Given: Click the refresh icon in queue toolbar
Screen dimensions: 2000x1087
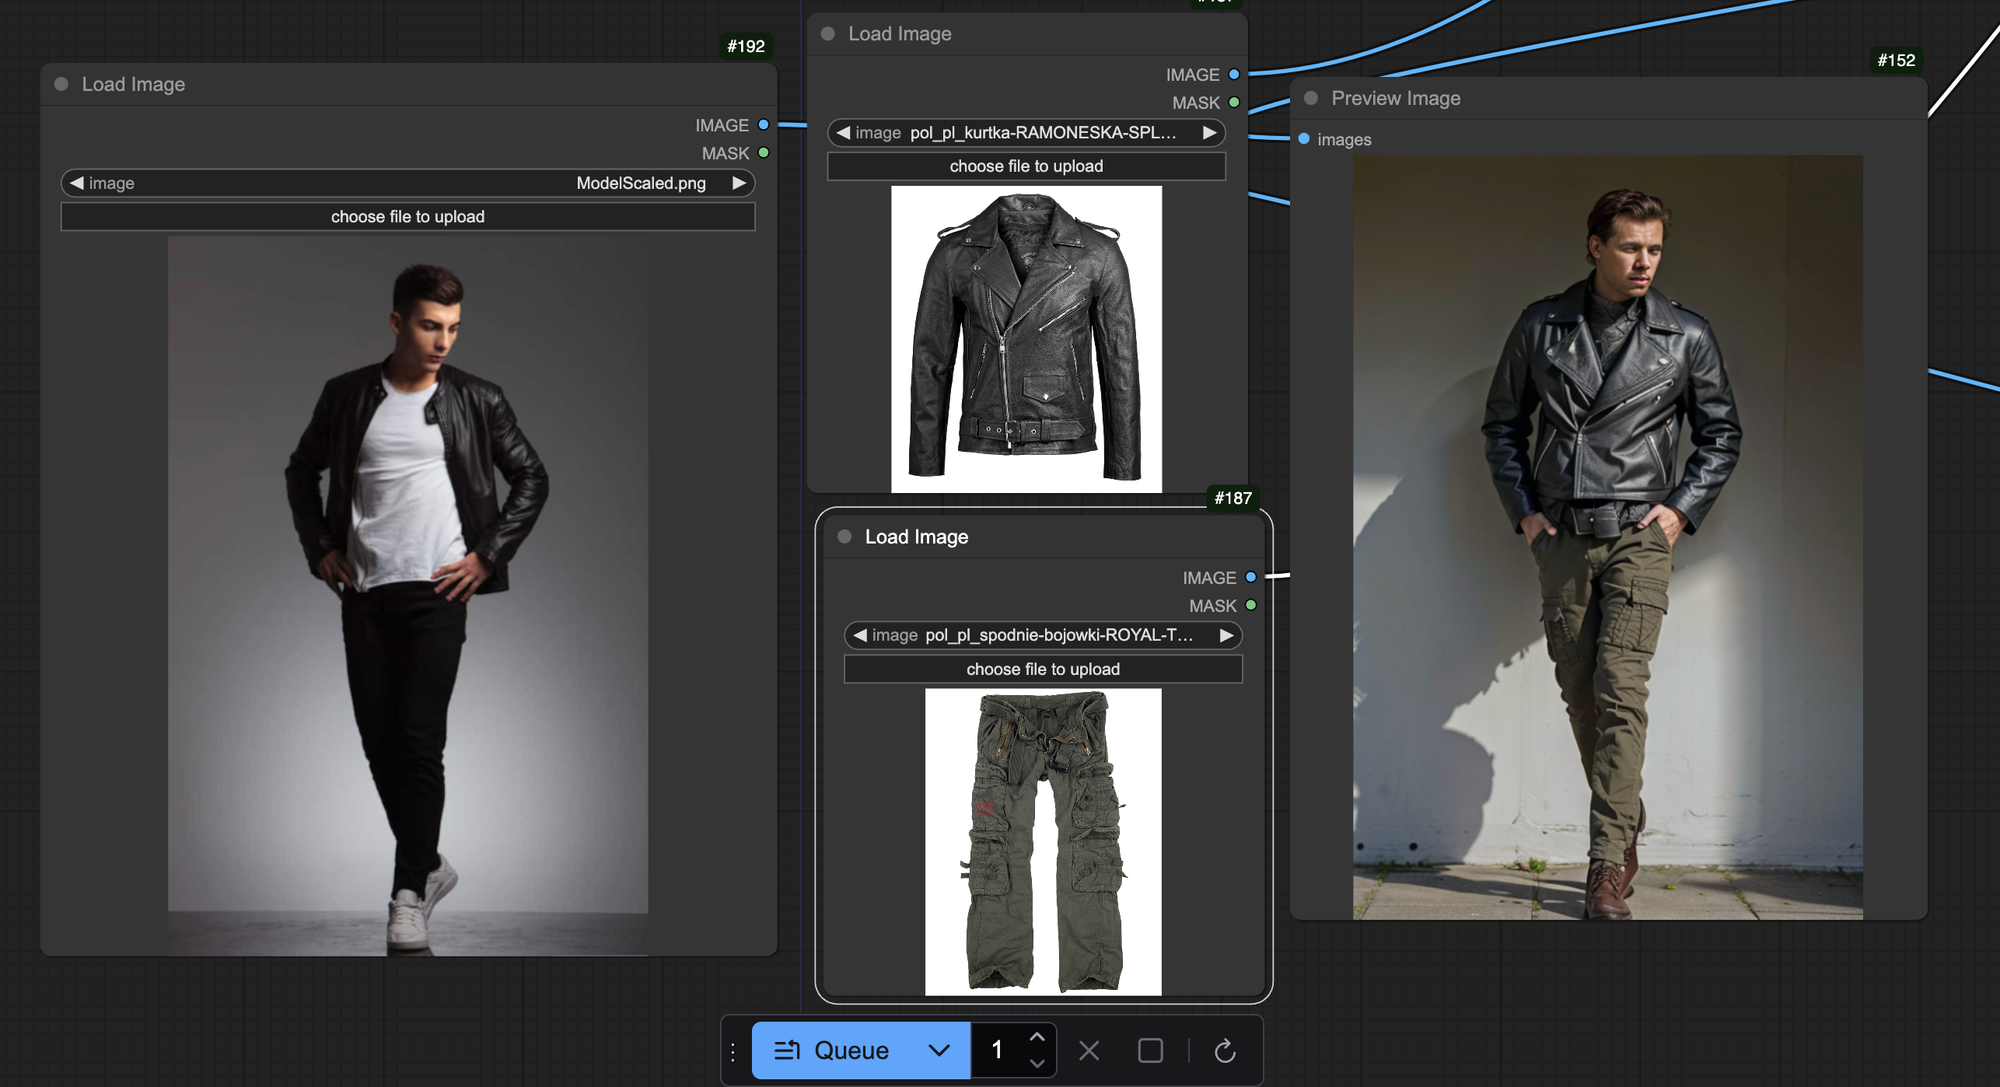Looking at the screenshot, I should 1225,1051.
